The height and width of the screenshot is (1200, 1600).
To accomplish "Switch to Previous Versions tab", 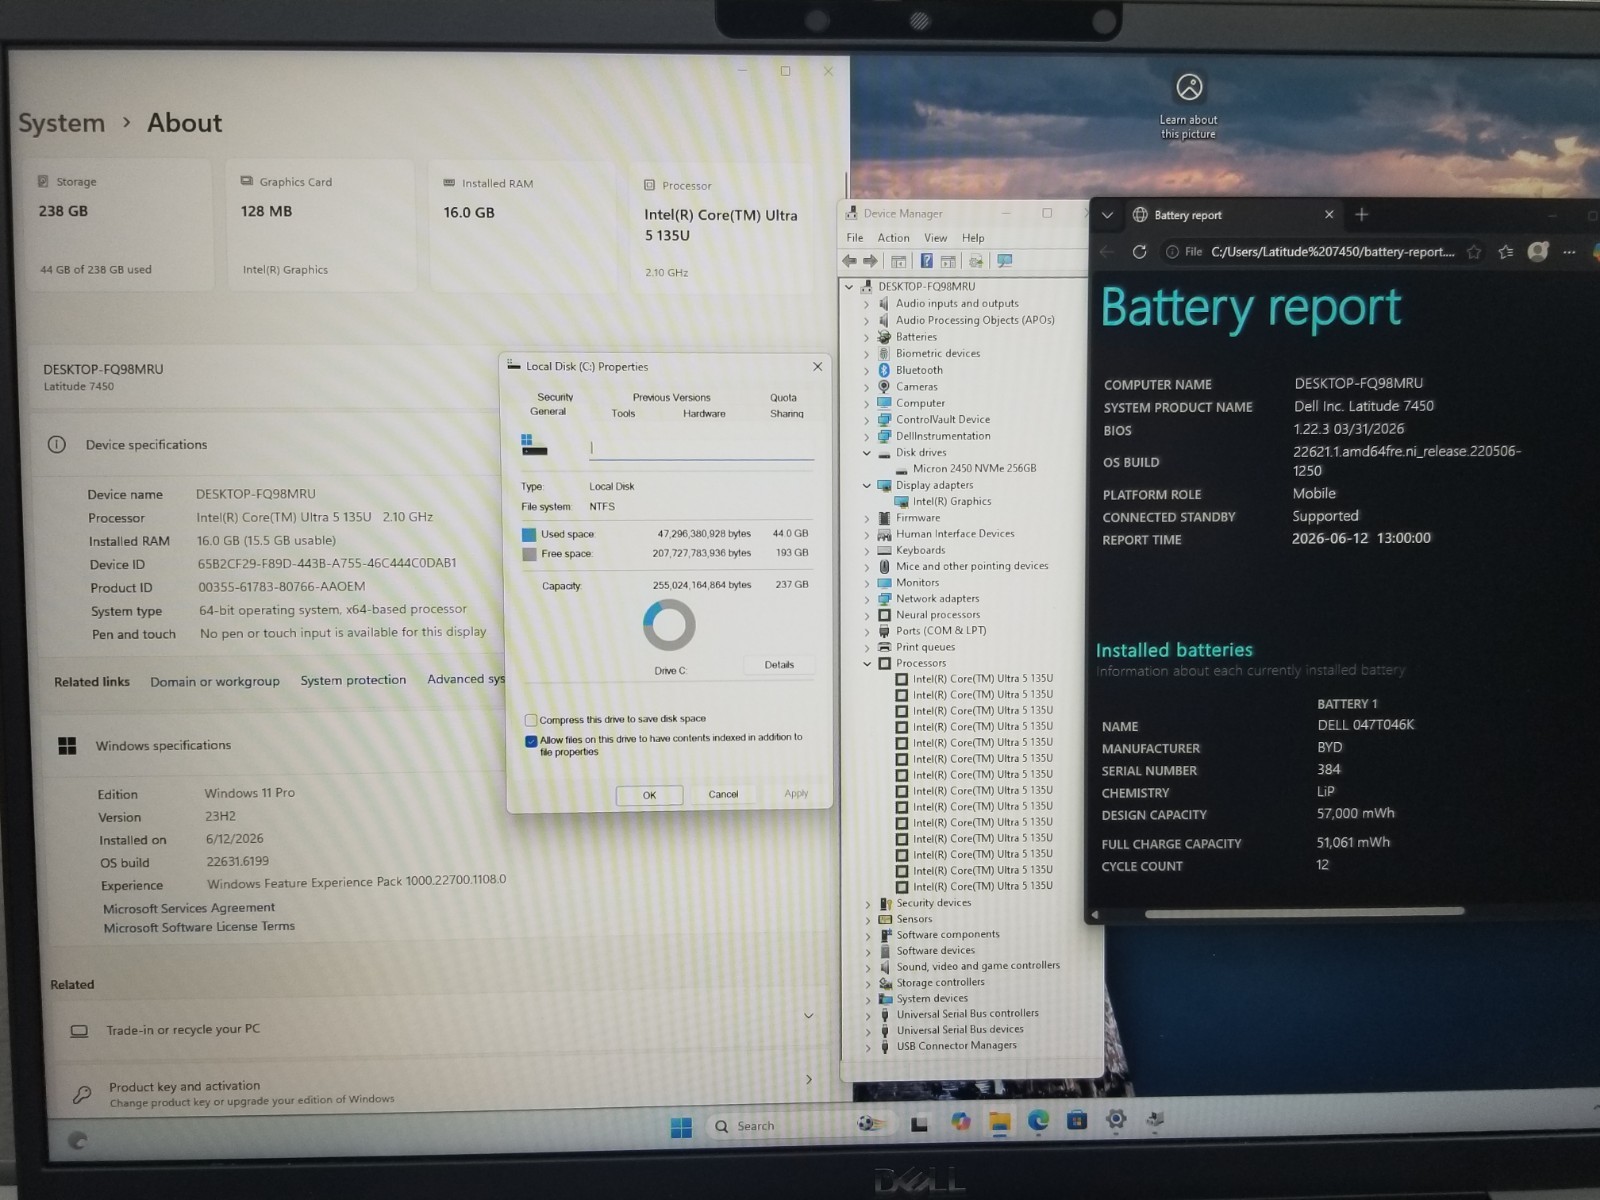I will (671, 397).
